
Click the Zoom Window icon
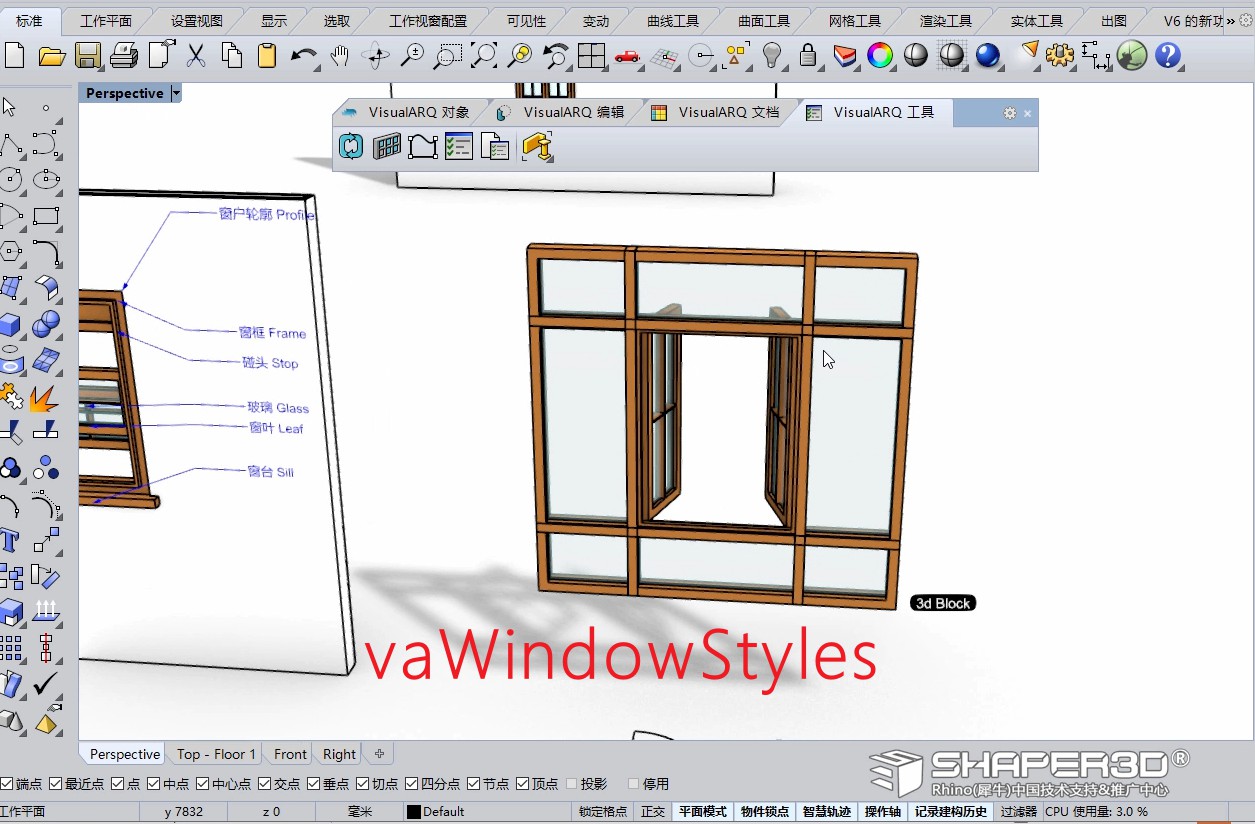pos(448,55)
